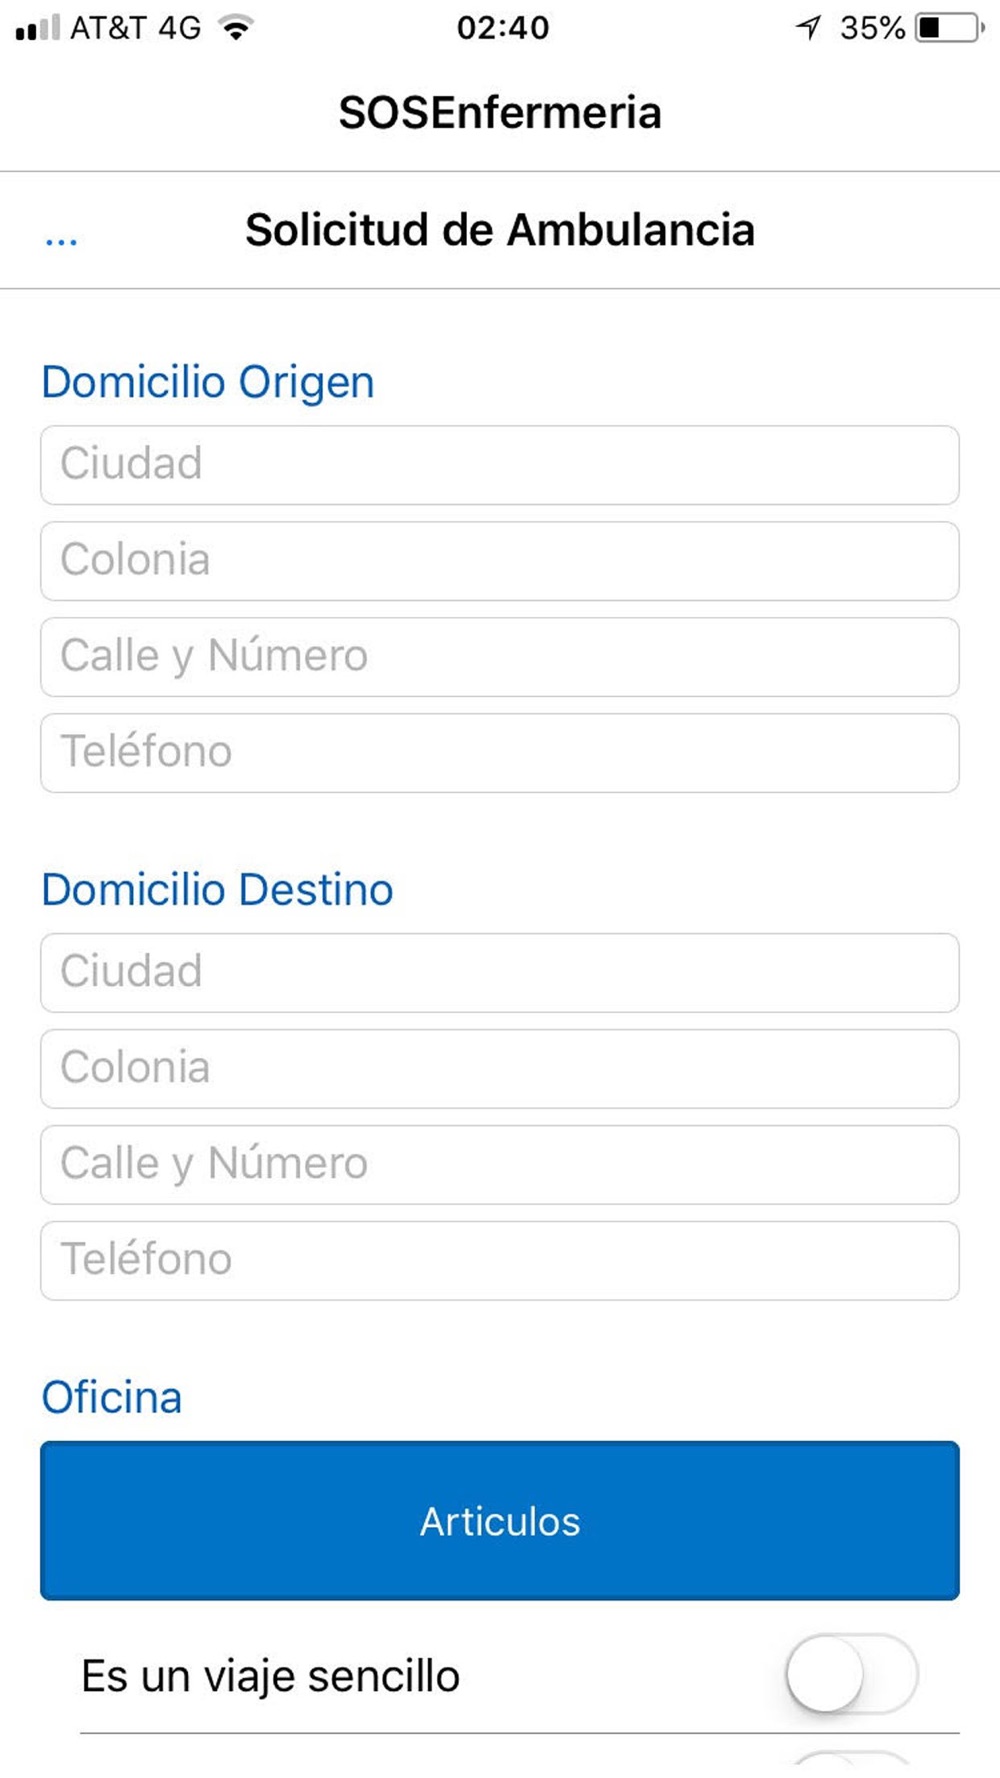Tap the battery icon in status bar
Viewport: 1000px width, 1778px height.
(x=950, y=28)
